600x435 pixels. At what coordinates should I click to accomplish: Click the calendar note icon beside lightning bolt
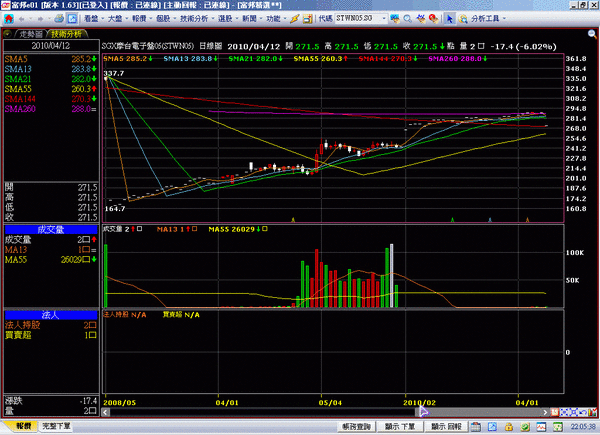[x=307, y=19]
